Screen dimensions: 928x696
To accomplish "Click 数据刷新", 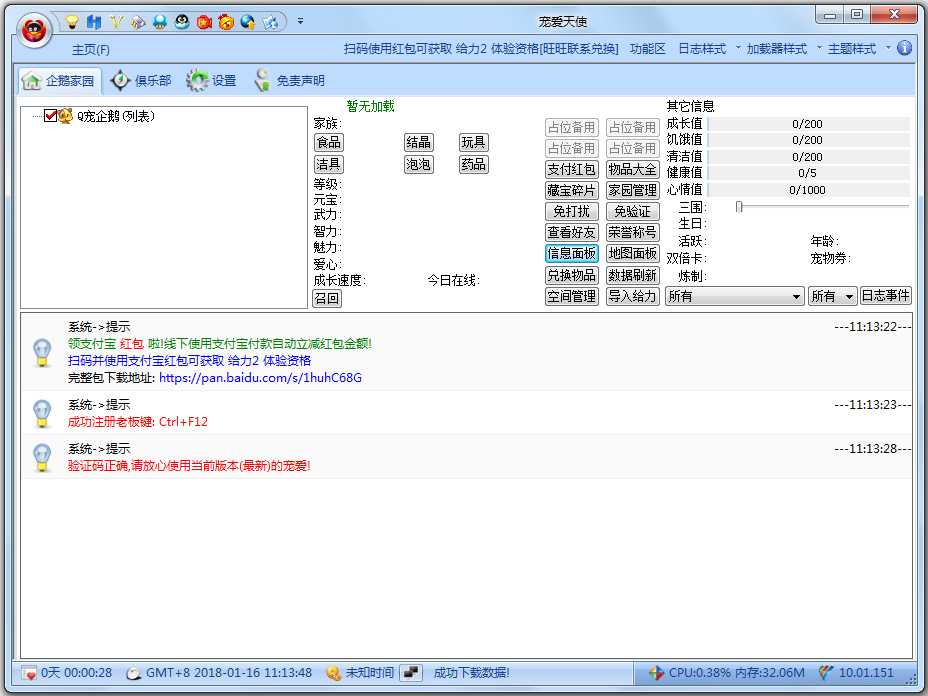I will point(633,275).
